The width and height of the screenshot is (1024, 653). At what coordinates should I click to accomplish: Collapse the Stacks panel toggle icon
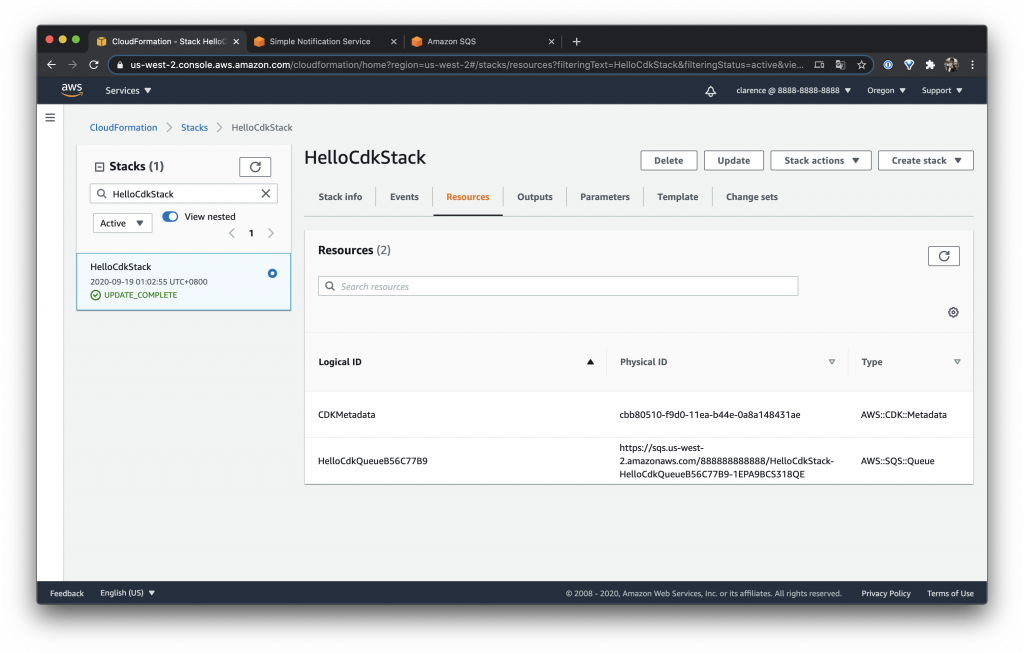99,167
